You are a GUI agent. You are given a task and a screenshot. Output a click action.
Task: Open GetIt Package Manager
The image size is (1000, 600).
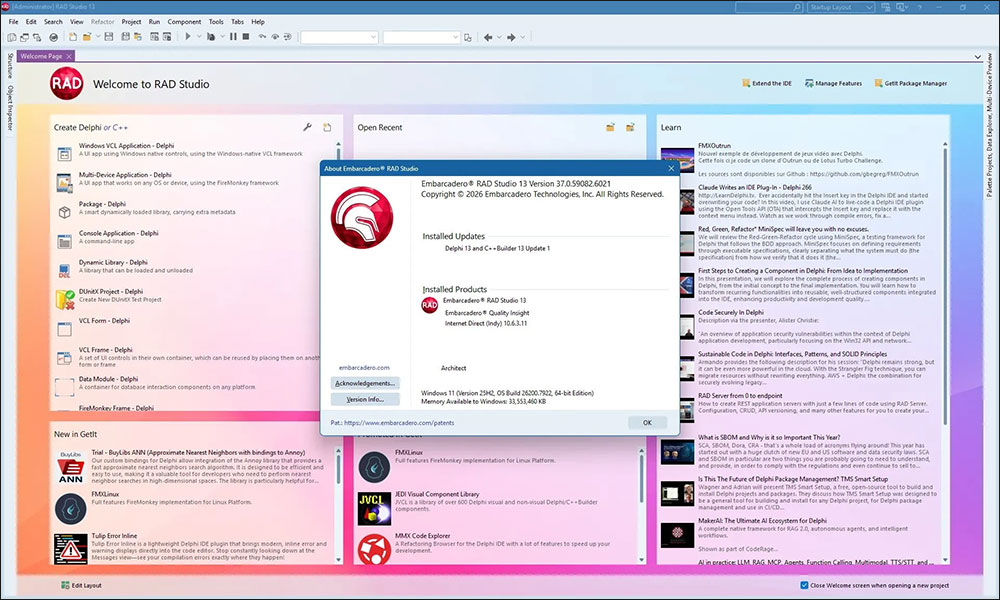[x=909, y=84]
